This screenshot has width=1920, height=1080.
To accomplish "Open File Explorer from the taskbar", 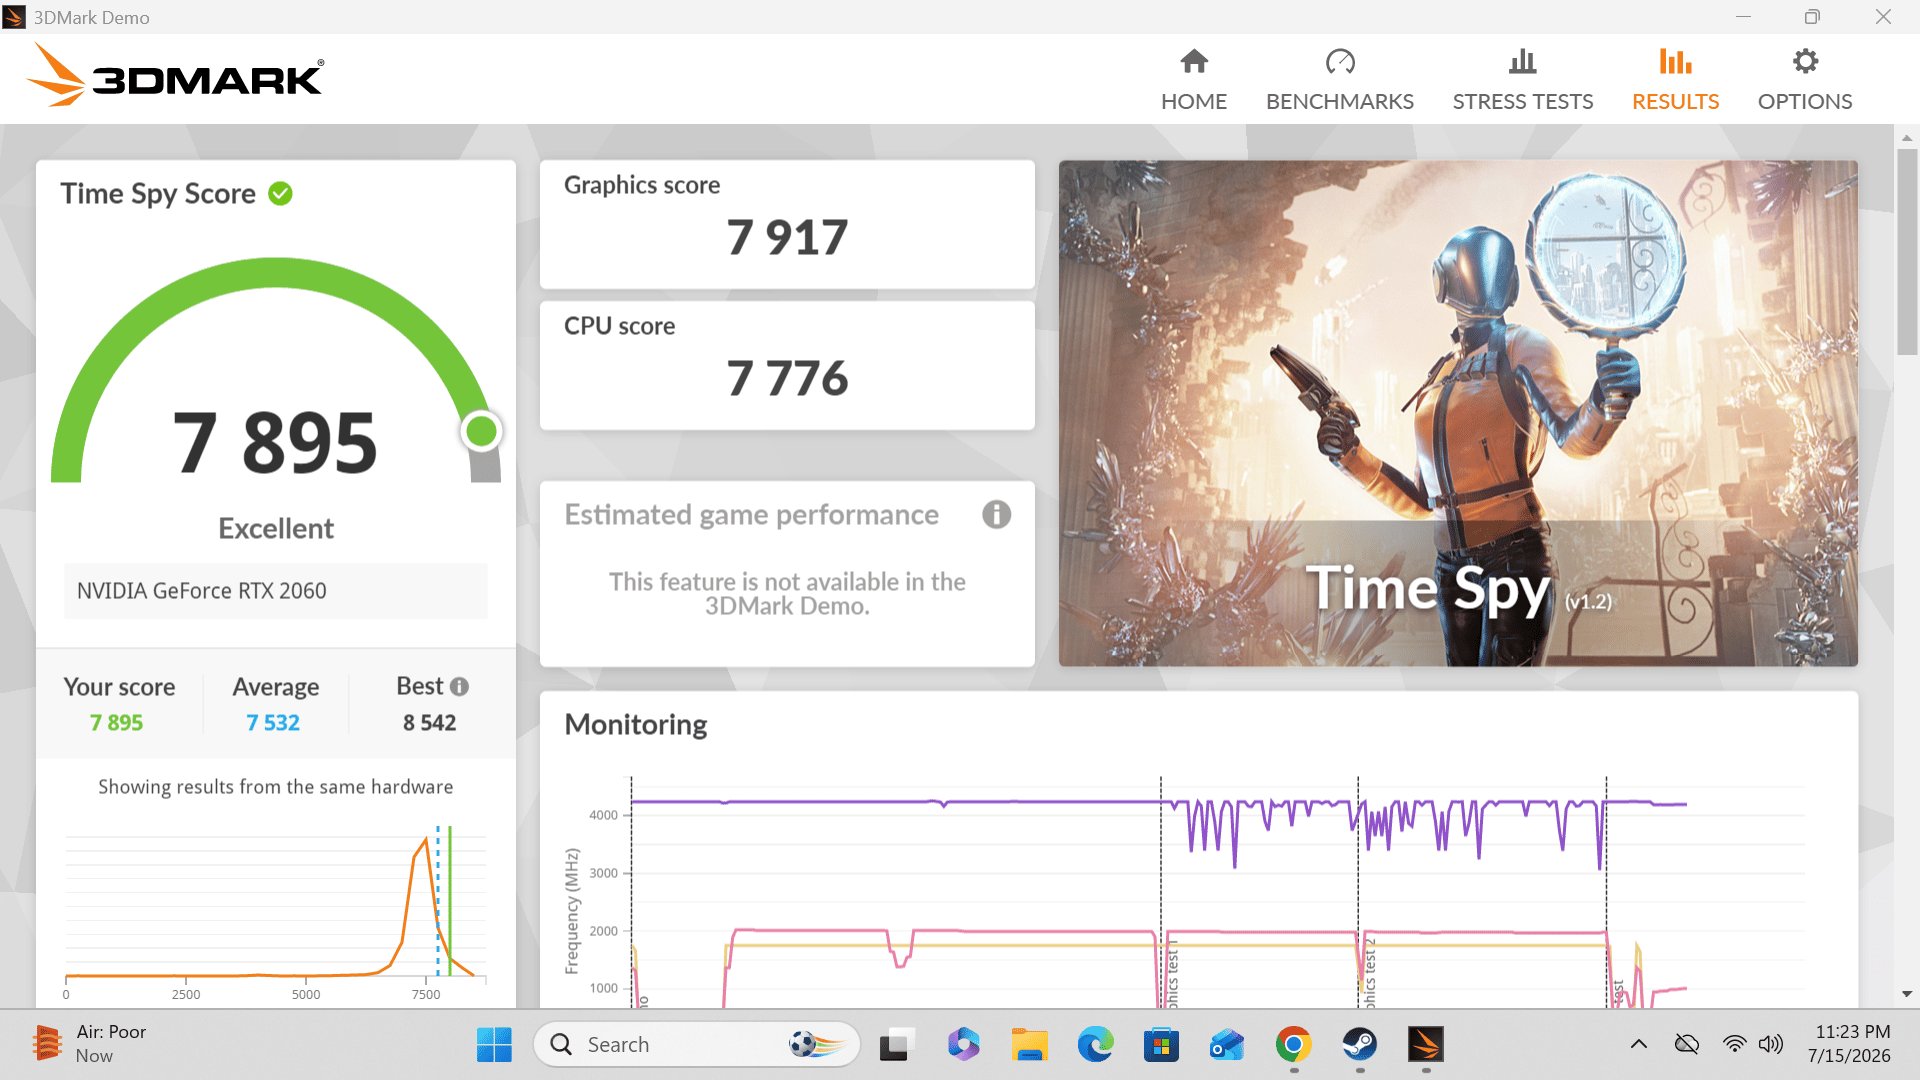I will click(x=1029, y=1045).
